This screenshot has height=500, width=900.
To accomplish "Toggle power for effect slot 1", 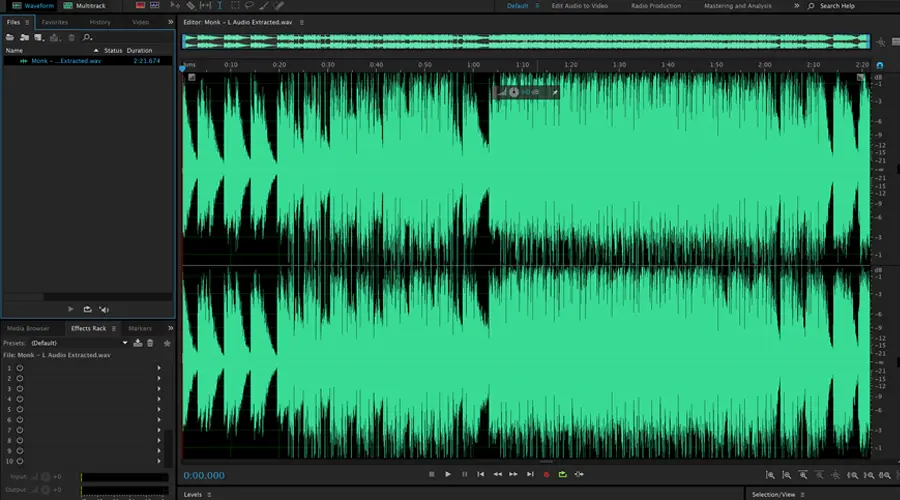I will (20, 368).
